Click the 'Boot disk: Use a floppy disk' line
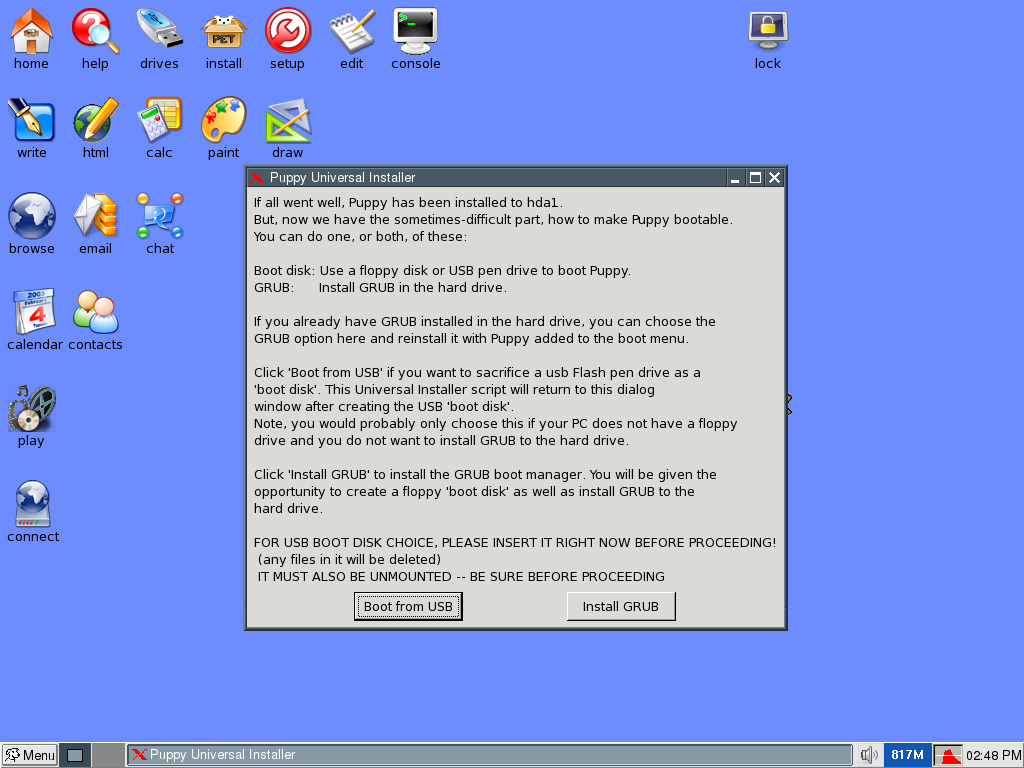 pos(442,270)
